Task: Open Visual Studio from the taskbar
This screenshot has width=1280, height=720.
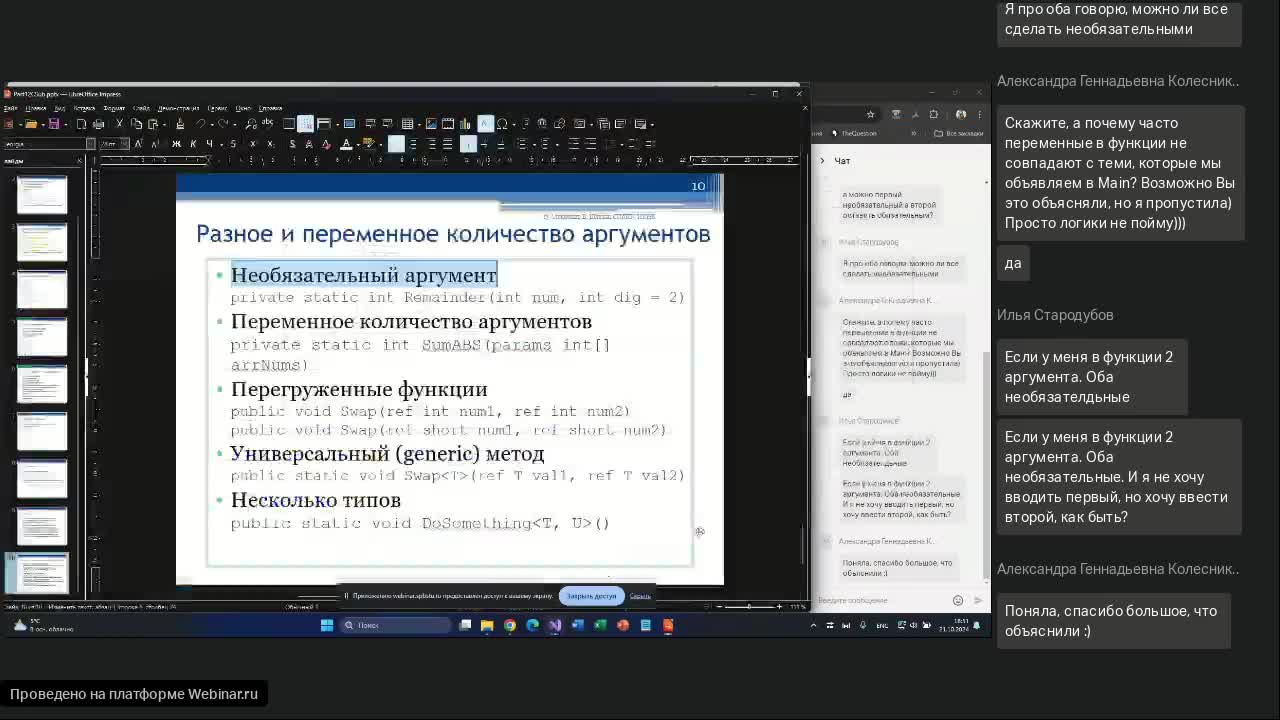Action: (553, 625)
